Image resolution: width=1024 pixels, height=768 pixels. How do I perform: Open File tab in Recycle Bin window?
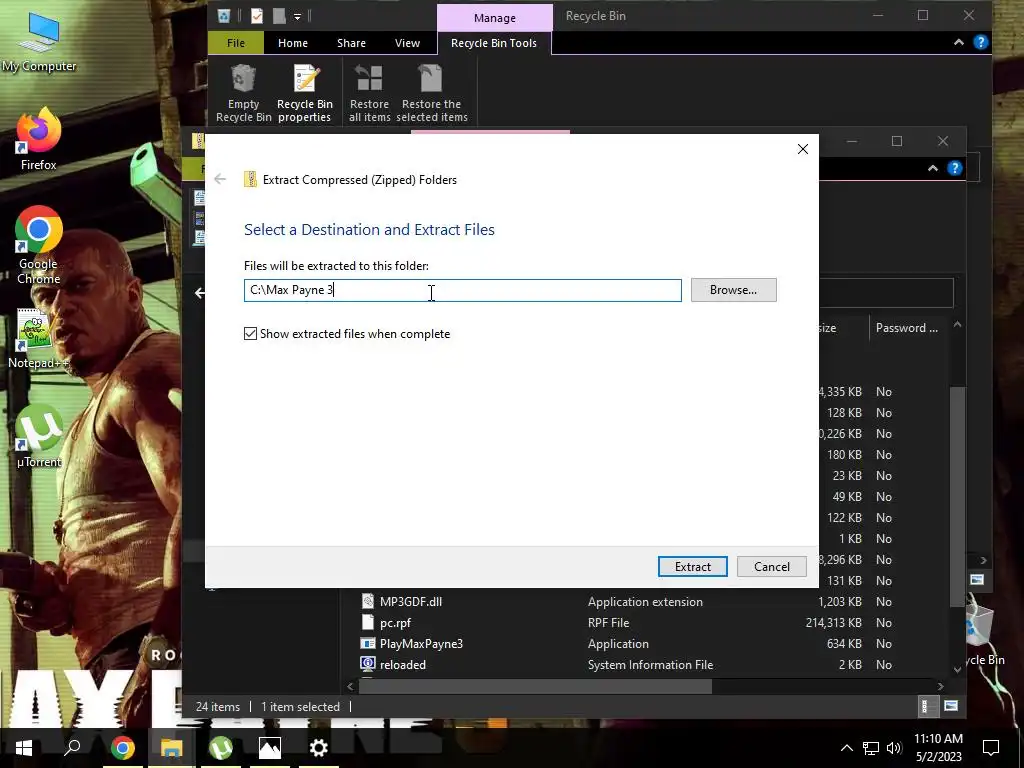[x=236, y=43]
